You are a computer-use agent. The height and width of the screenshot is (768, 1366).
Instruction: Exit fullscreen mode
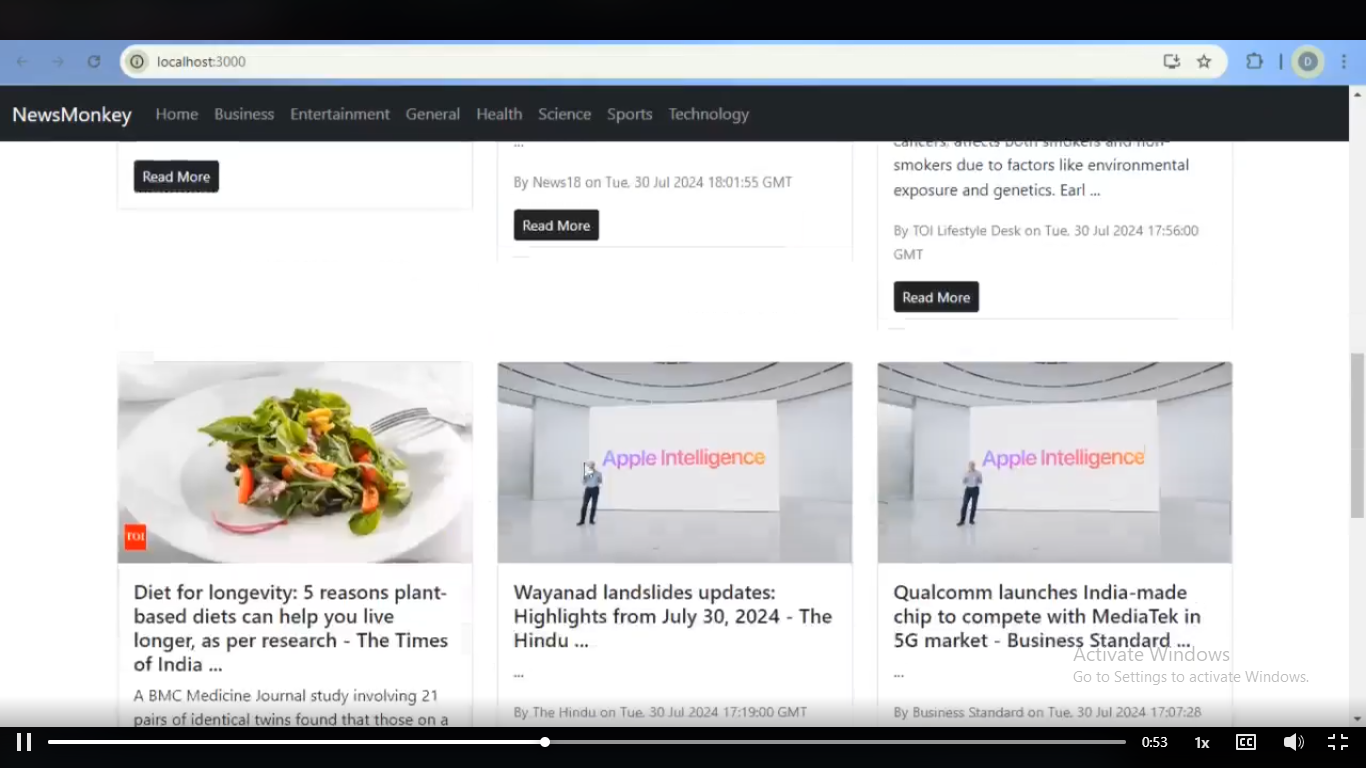pos(1338,742)
